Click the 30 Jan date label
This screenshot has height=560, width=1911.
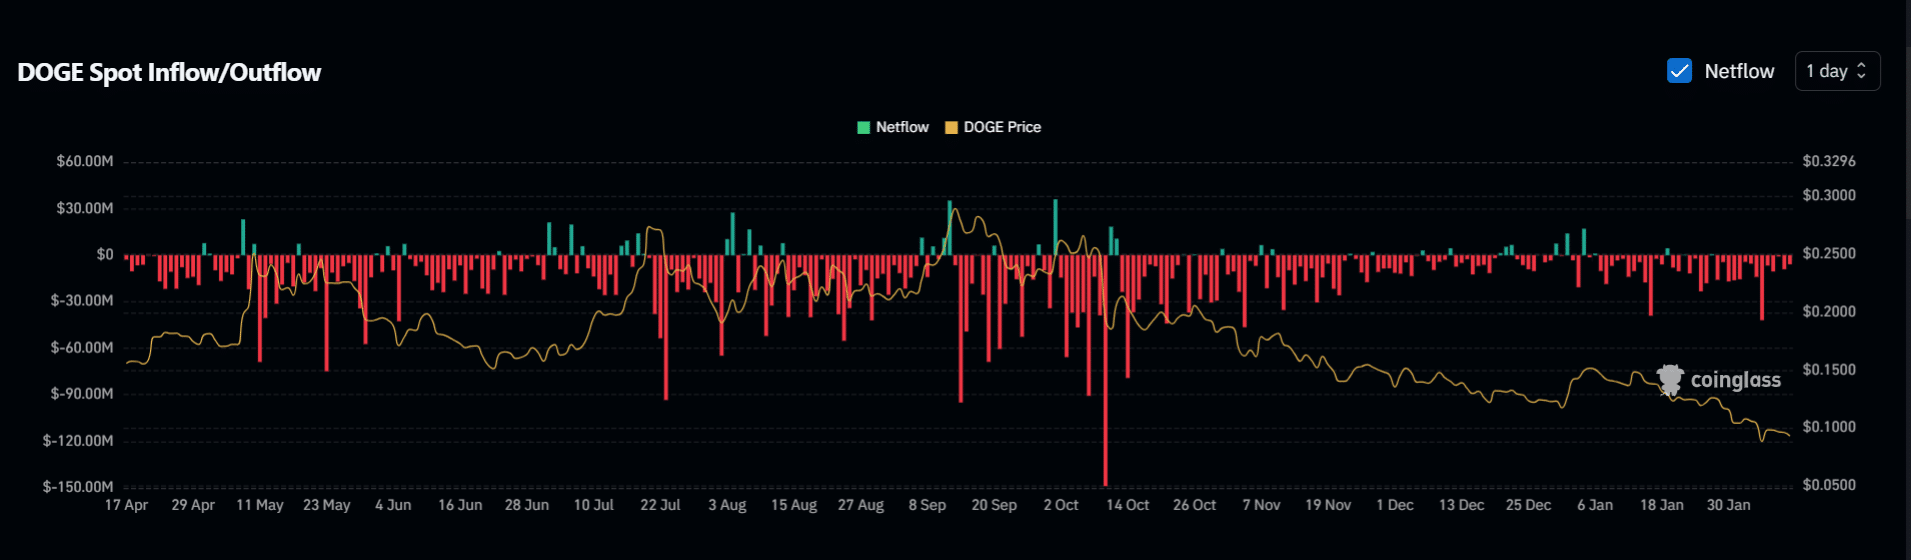1728,505
